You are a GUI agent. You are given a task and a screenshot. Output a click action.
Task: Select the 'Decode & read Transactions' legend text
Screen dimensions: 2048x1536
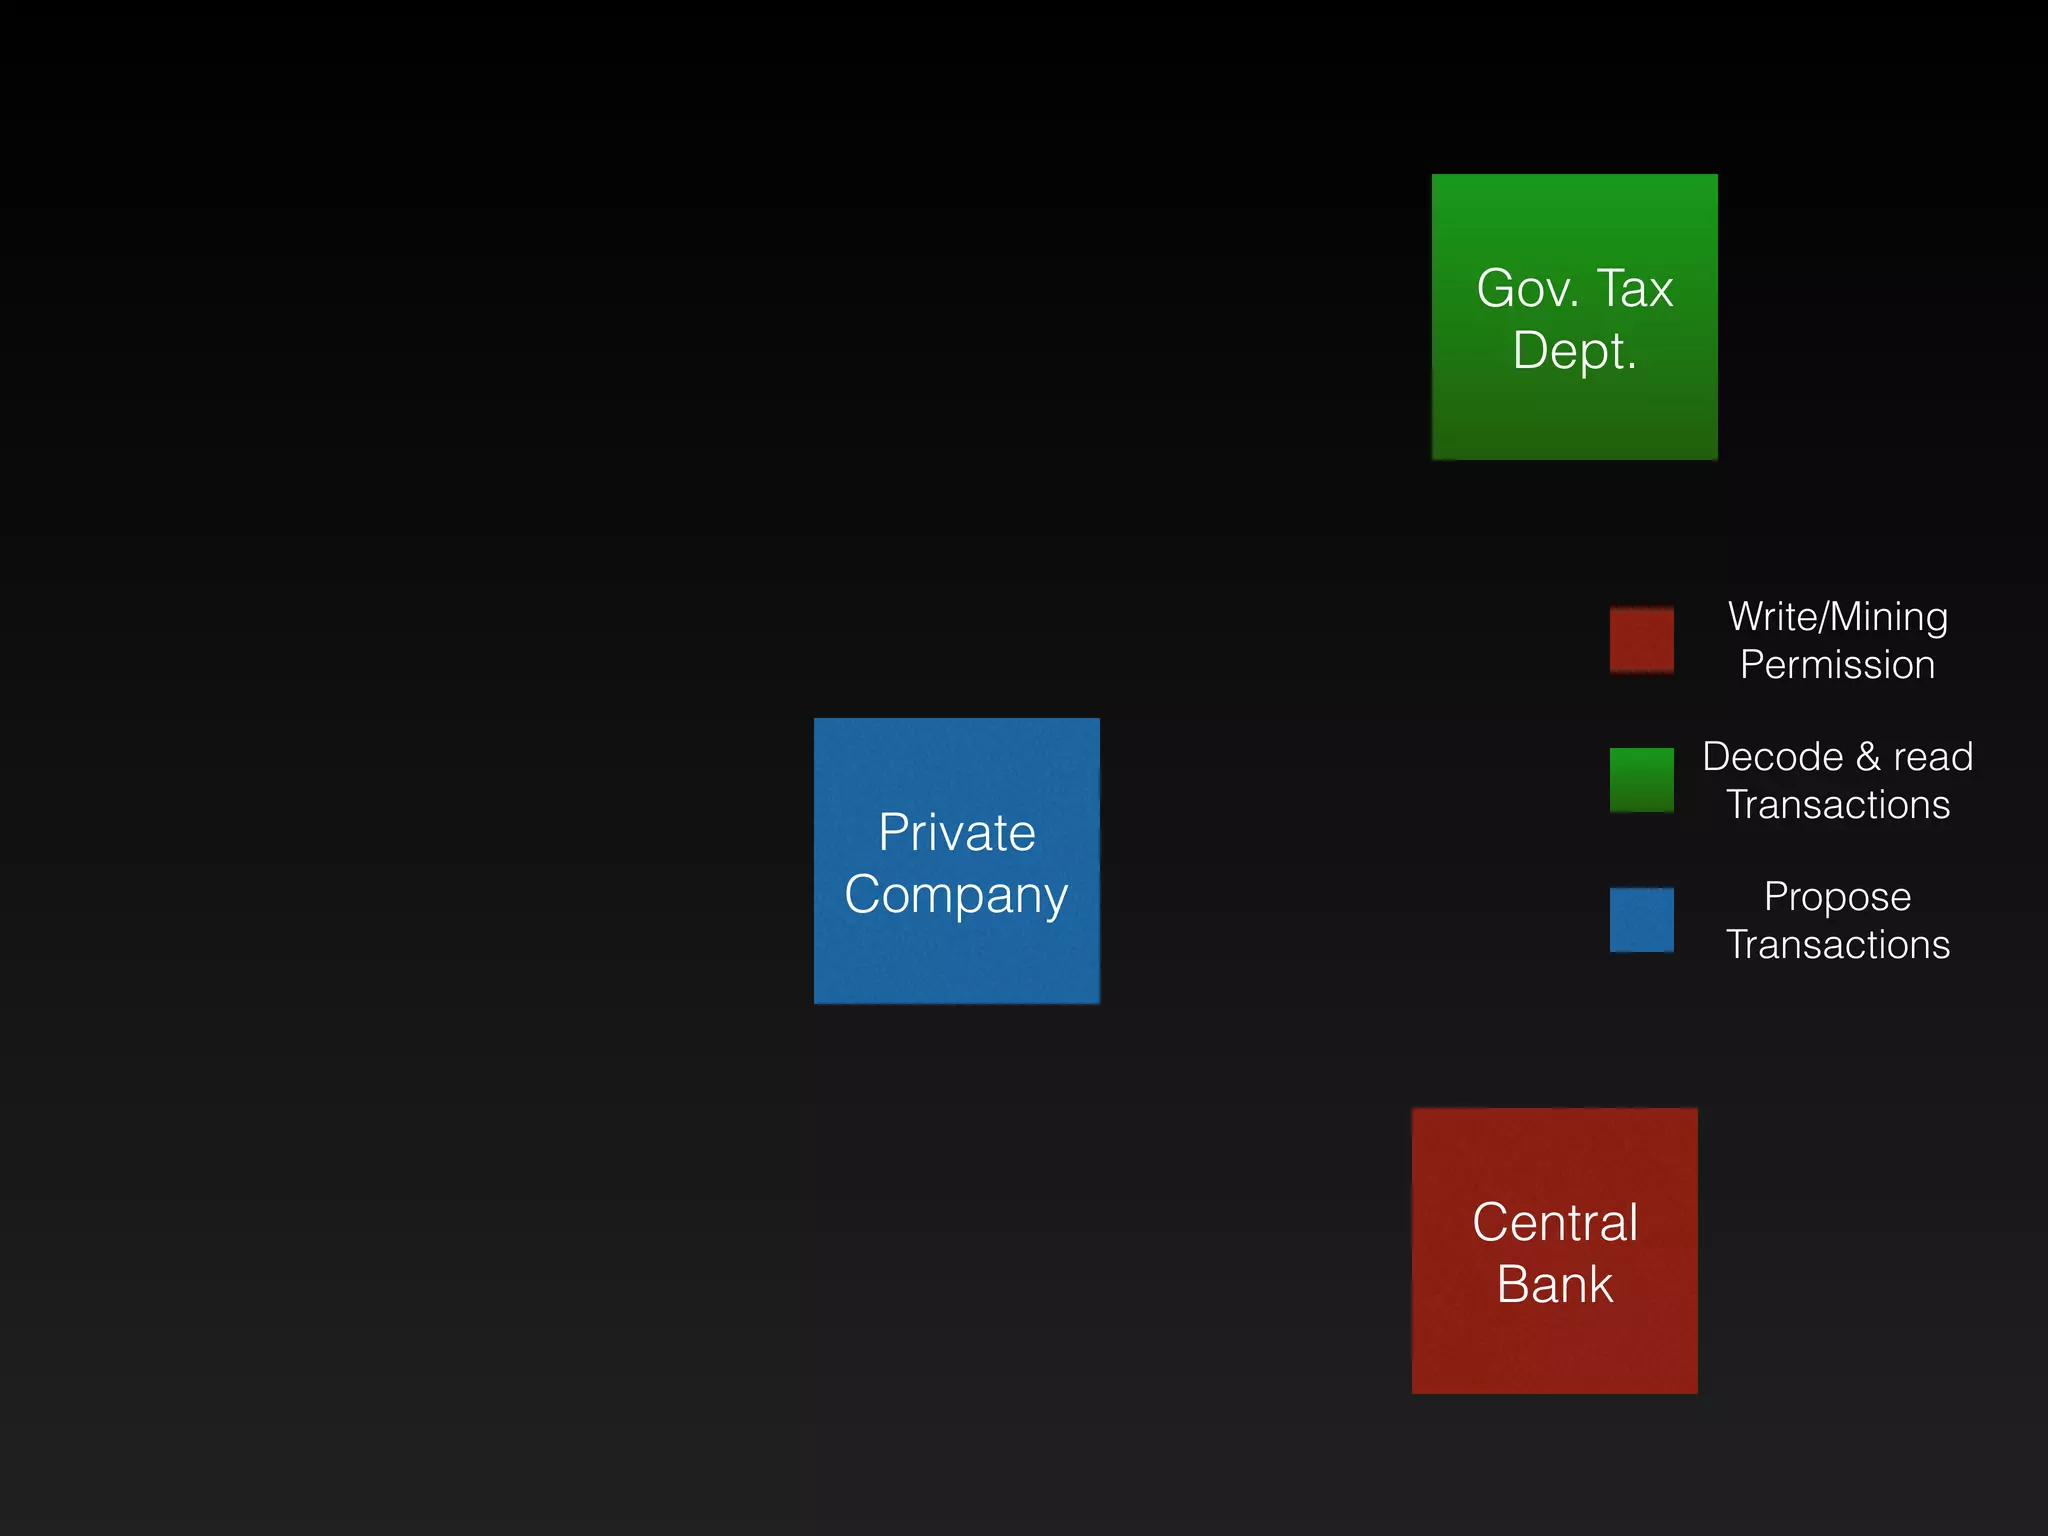(x=1837, y=780)
